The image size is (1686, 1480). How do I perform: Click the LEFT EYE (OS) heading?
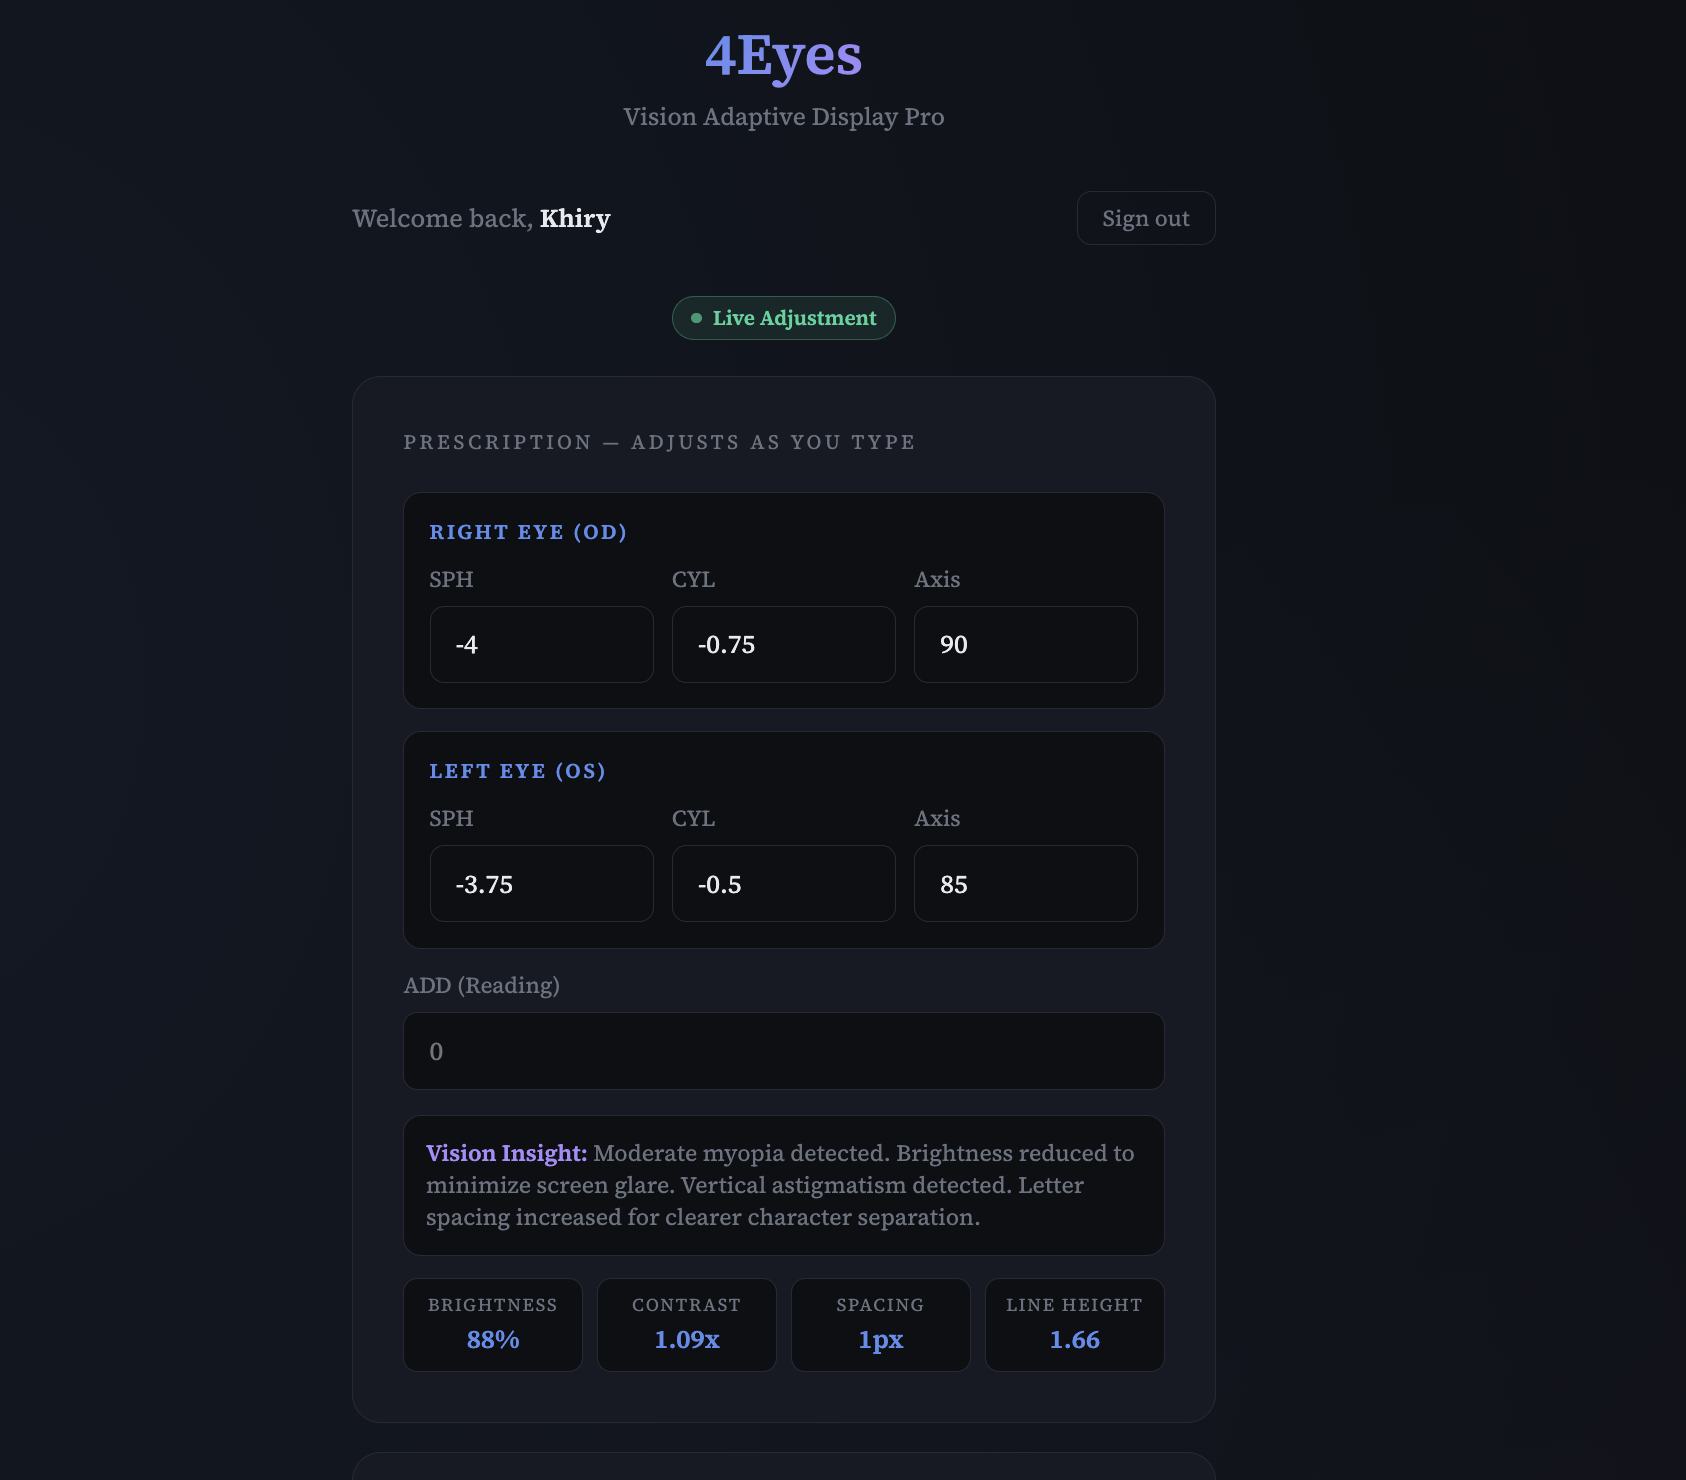[517, 771]
